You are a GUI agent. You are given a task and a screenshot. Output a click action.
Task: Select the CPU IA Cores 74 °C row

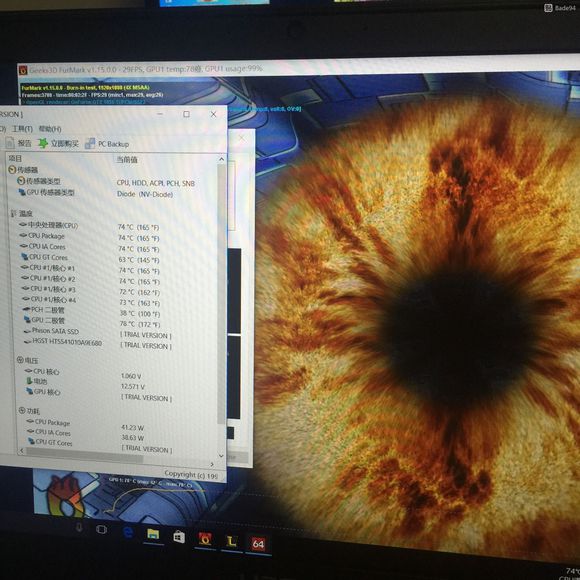(90, 247)
